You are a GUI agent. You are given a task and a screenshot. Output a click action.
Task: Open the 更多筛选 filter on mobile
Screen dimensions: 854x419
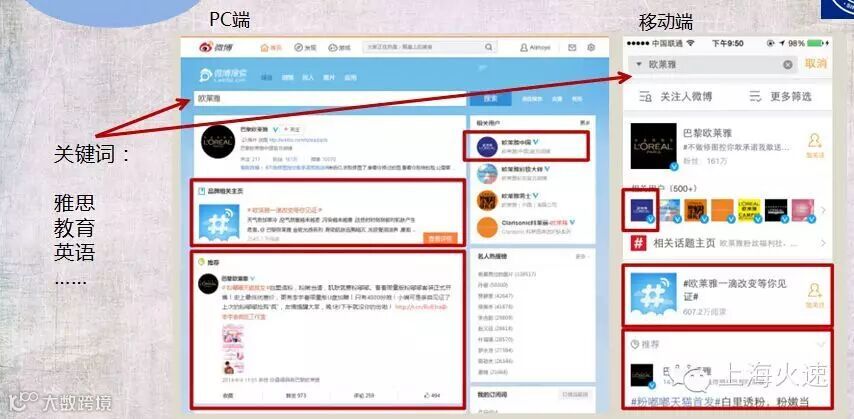[780, 97]
